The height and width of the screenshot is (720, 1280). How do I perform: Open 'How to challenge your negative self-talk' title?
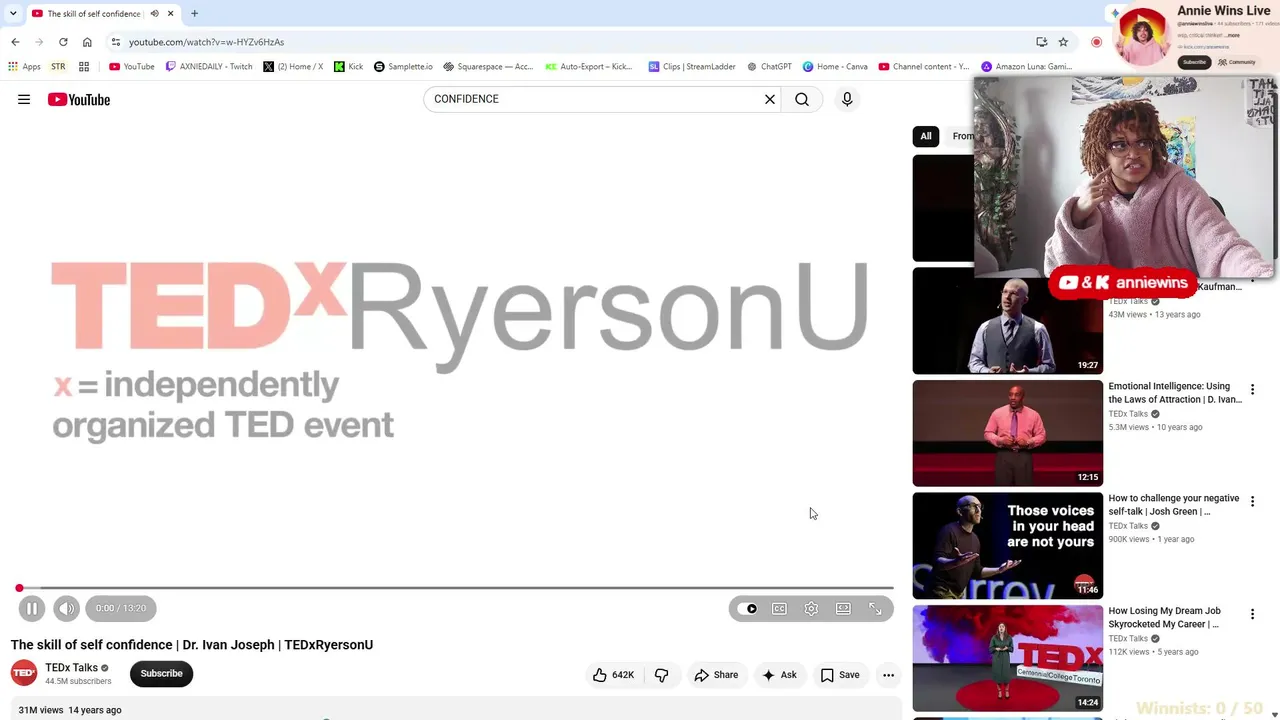pos(1174,505)
